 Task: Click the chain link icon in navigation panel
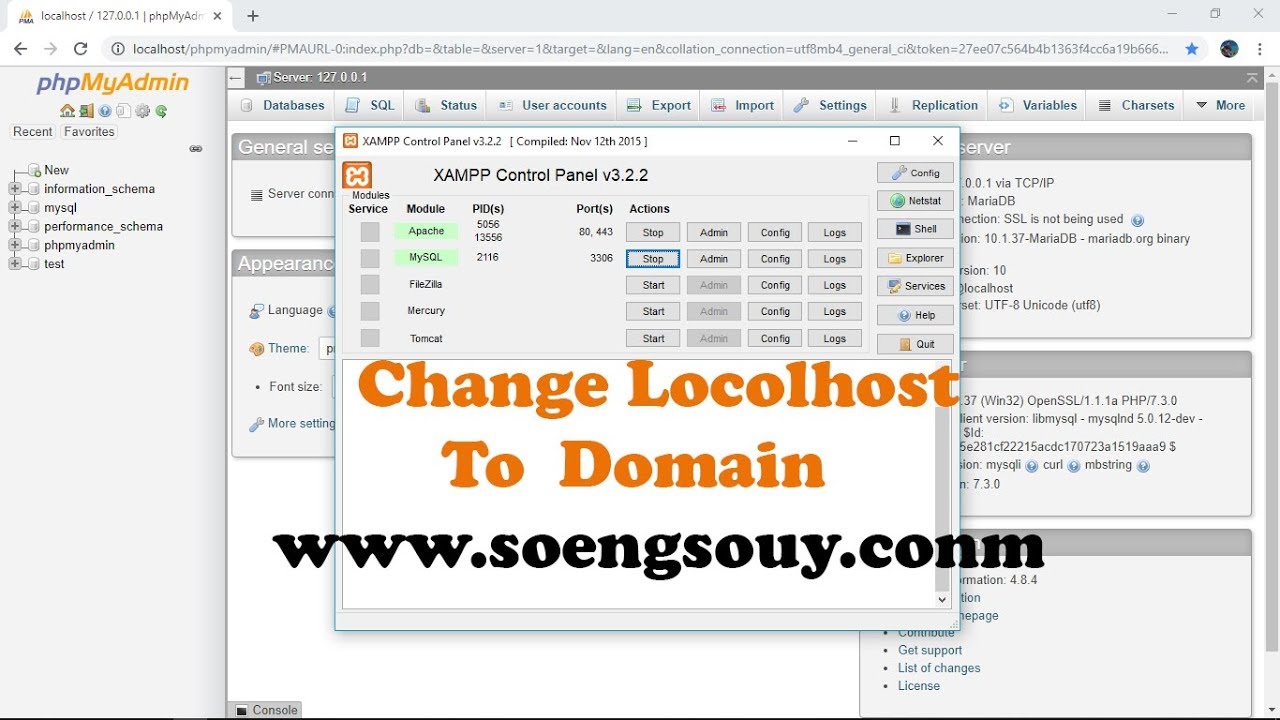[x=196, y=149]
